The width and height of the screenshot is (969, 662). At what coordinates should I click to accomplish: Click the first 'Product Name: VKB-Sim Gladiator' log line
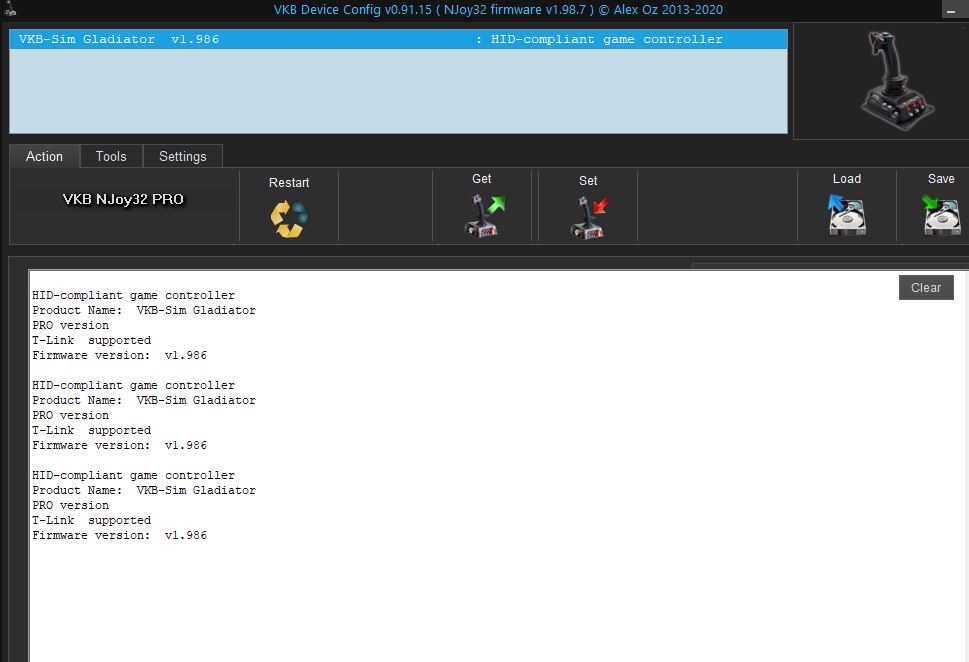pos(143,310)
